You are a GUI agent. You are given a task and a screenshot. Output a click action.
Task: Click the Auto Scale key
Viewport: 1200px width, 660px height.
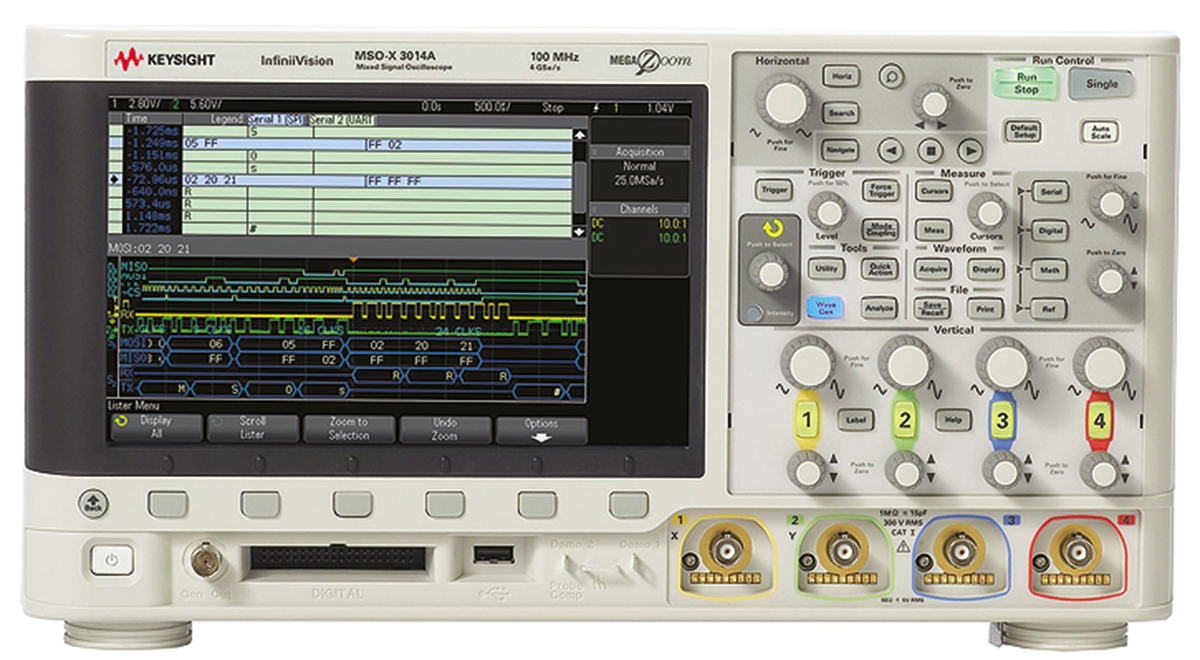tap(1098, 132)
